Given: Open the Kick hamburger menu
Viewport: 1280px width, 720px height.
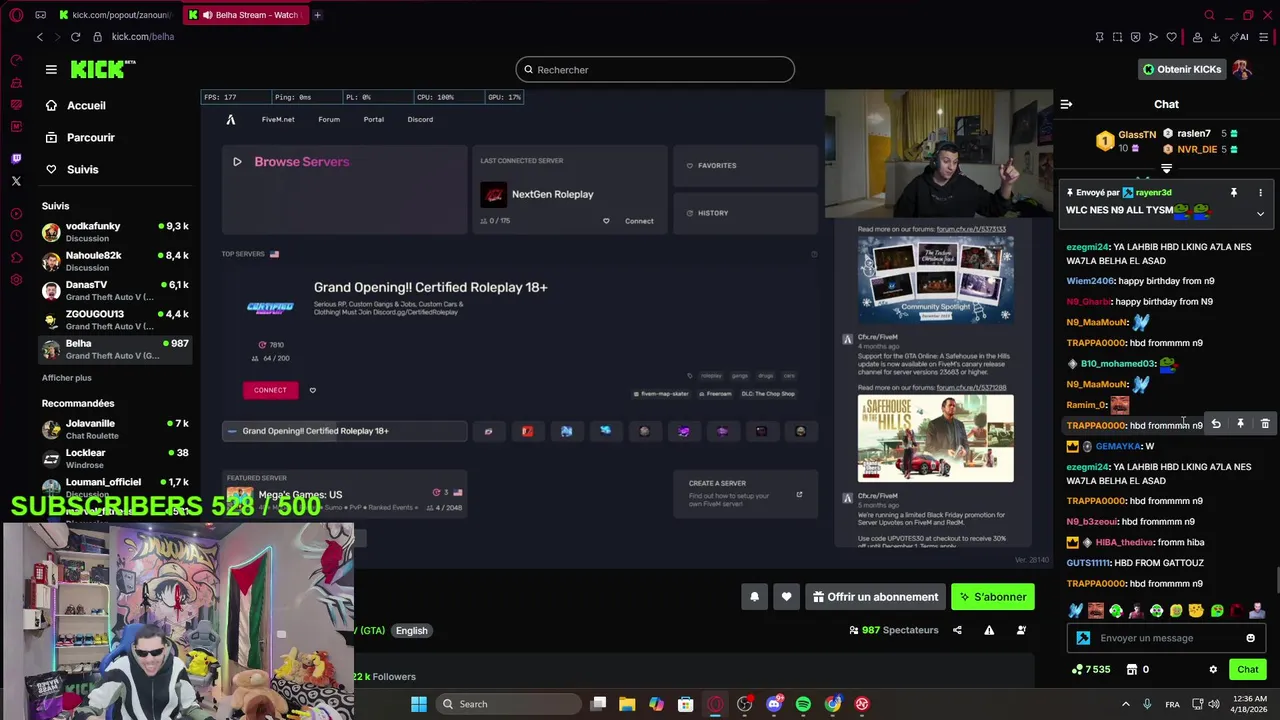Looking at the screenshot, I should (51, 69).
